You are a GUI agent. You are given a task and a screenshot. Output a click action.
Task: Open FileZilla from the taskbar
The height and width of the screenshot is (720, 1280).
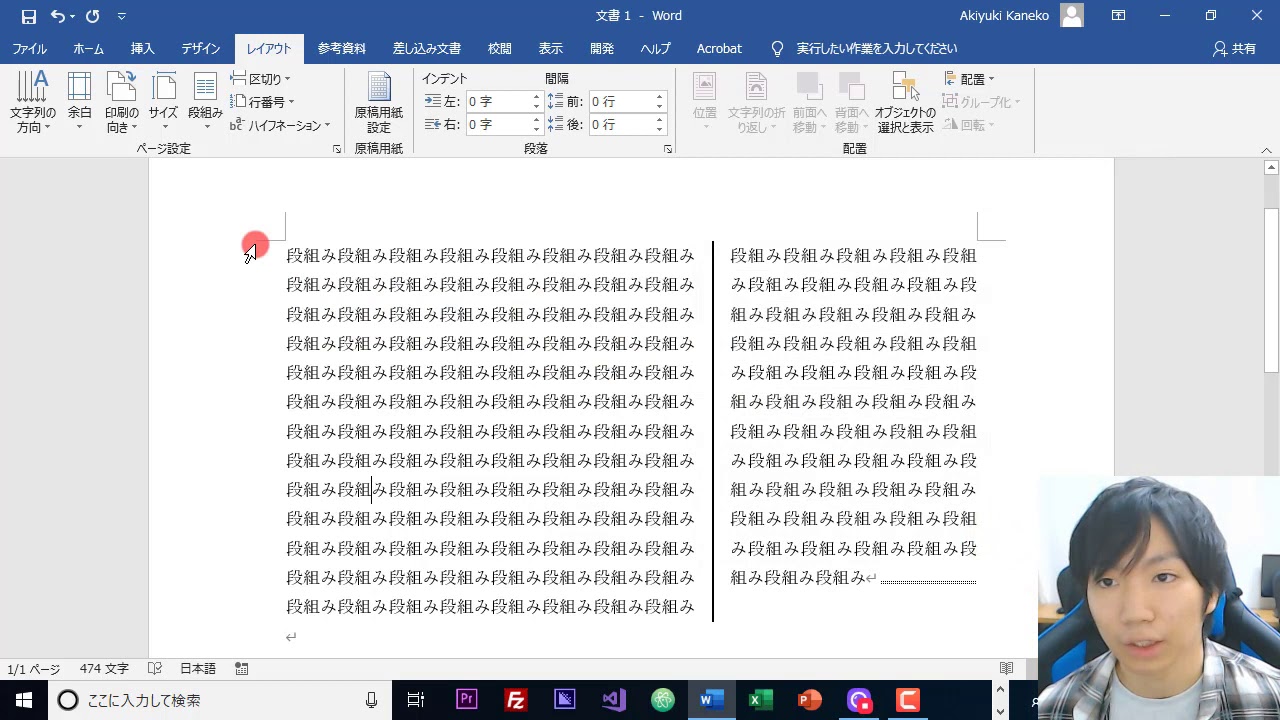(515, 700)
